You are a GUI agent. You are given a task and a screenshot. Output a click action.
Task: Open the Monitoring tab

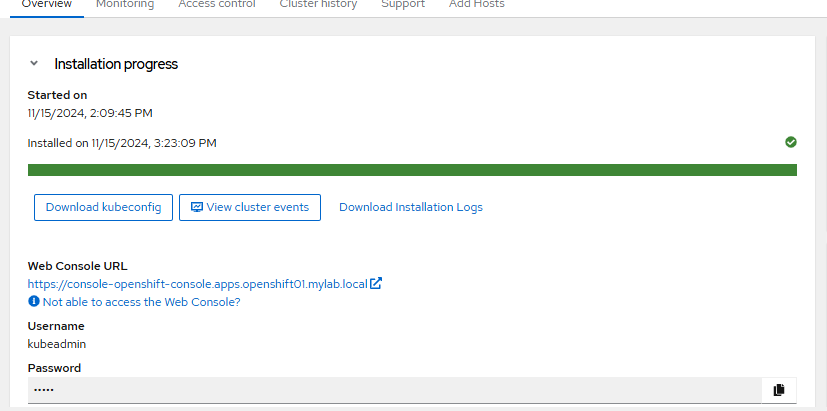click(x=125, y=4)
